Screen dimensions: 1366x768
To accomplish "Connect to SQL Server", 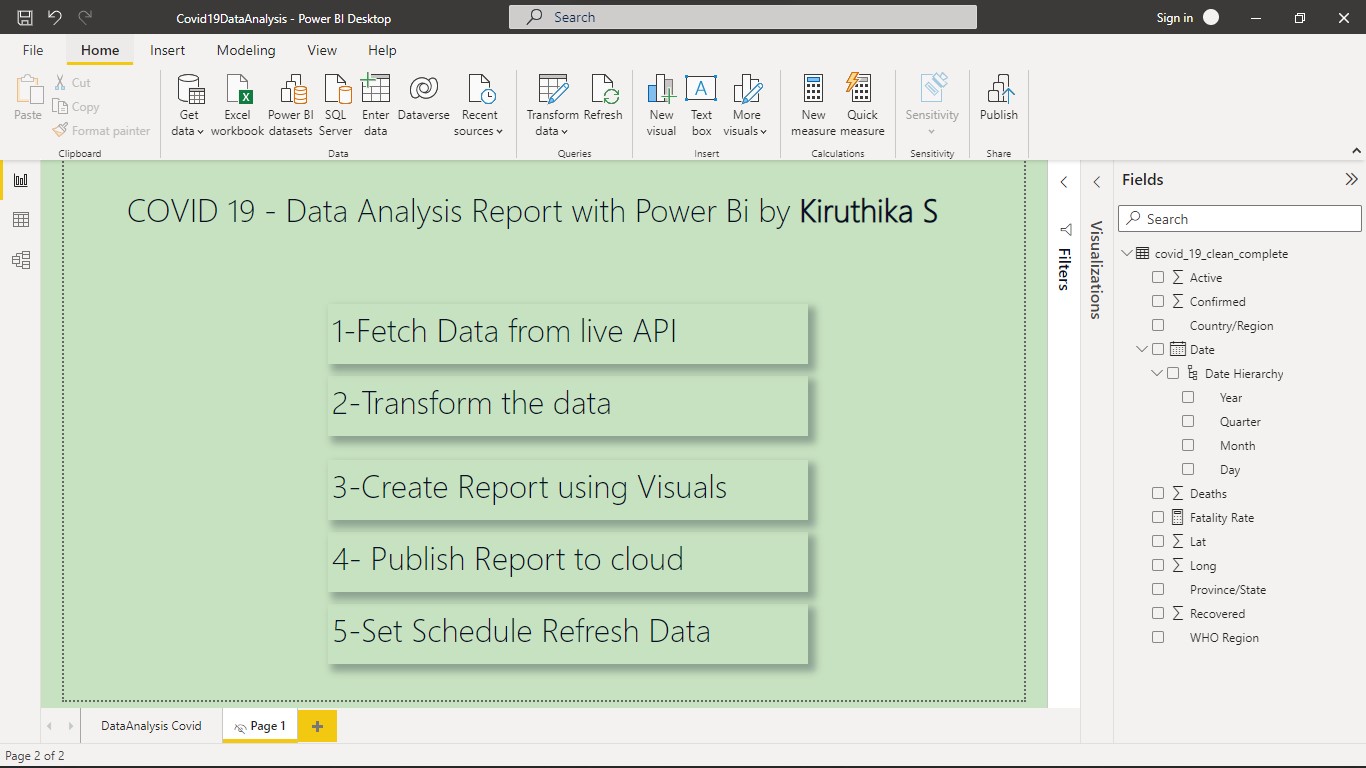I will (336, 105).
